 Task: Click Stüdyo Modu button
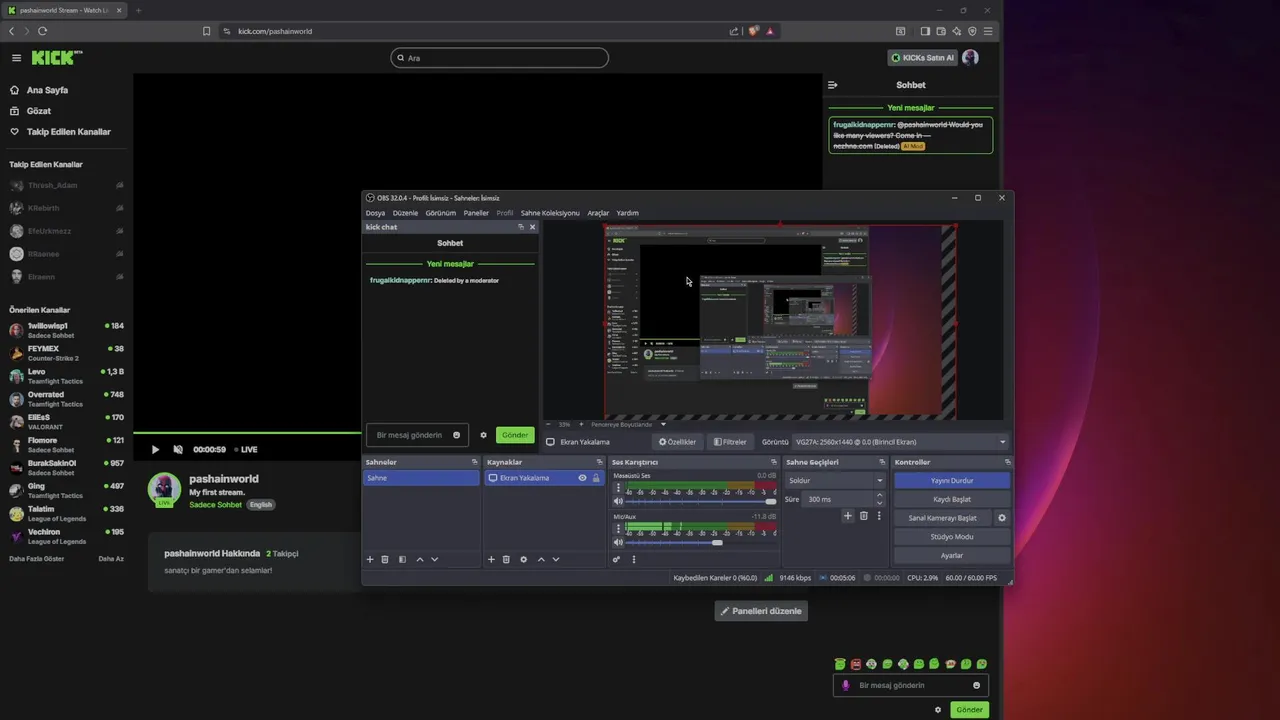[952, 536]
